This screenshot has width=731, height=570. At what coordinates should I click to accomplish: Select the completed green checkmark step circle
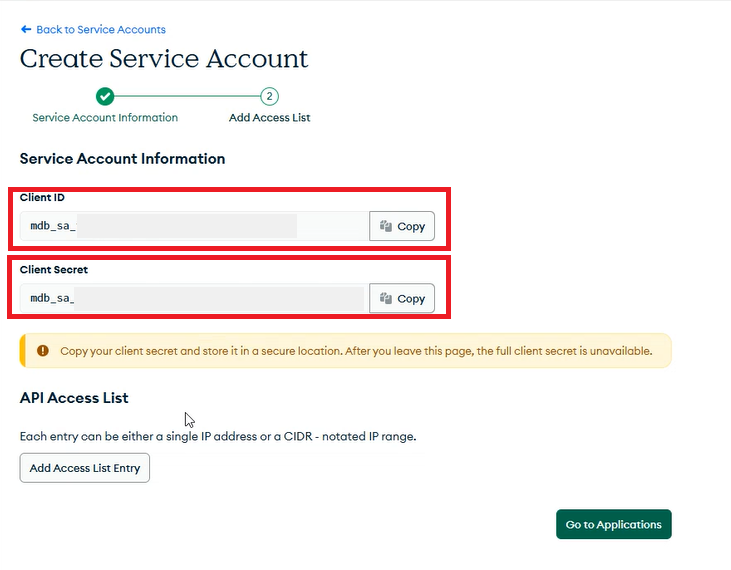[x=105, y=96]
